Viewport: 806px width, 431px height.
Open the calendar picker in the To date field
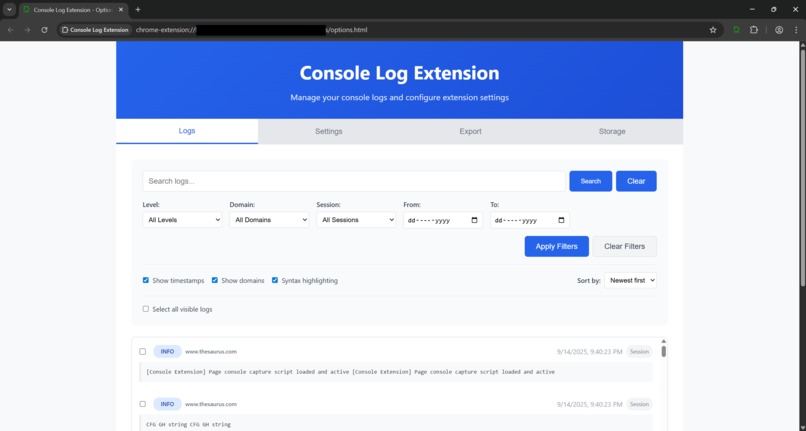tap(561, 220)
